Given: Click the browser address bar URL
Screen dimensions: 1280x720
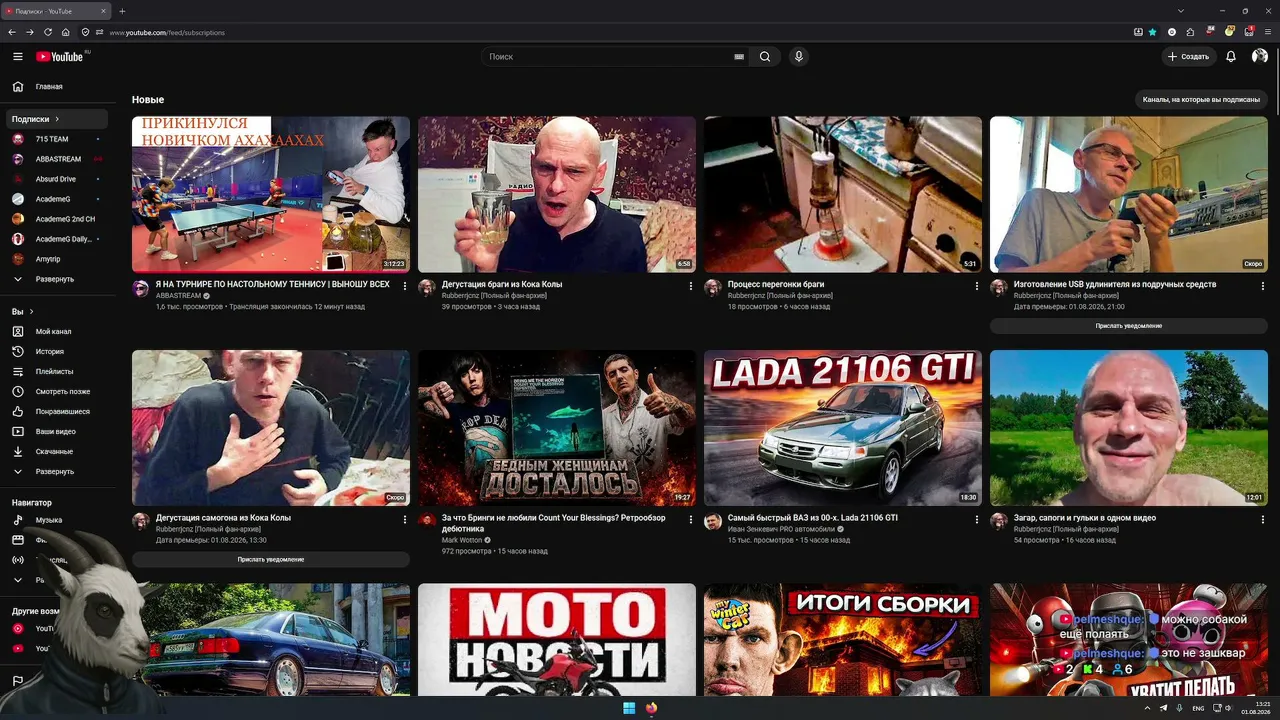Looking at the screenshot, I should tap(166, 33).
